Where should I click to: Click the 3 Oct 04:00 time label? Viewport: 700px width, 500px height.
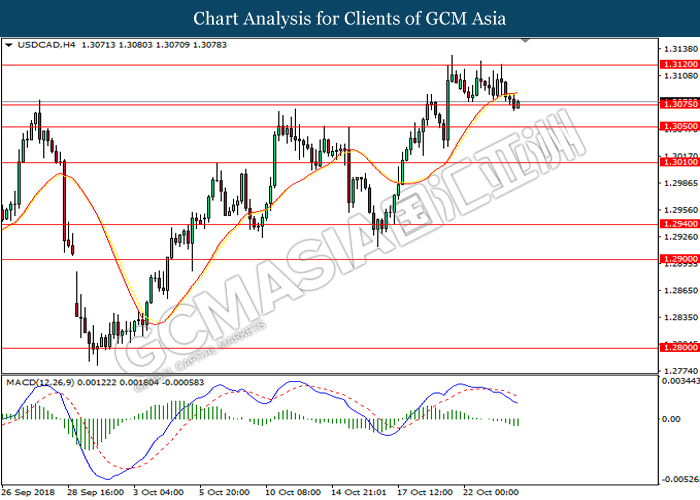click(x=158, y=492)
